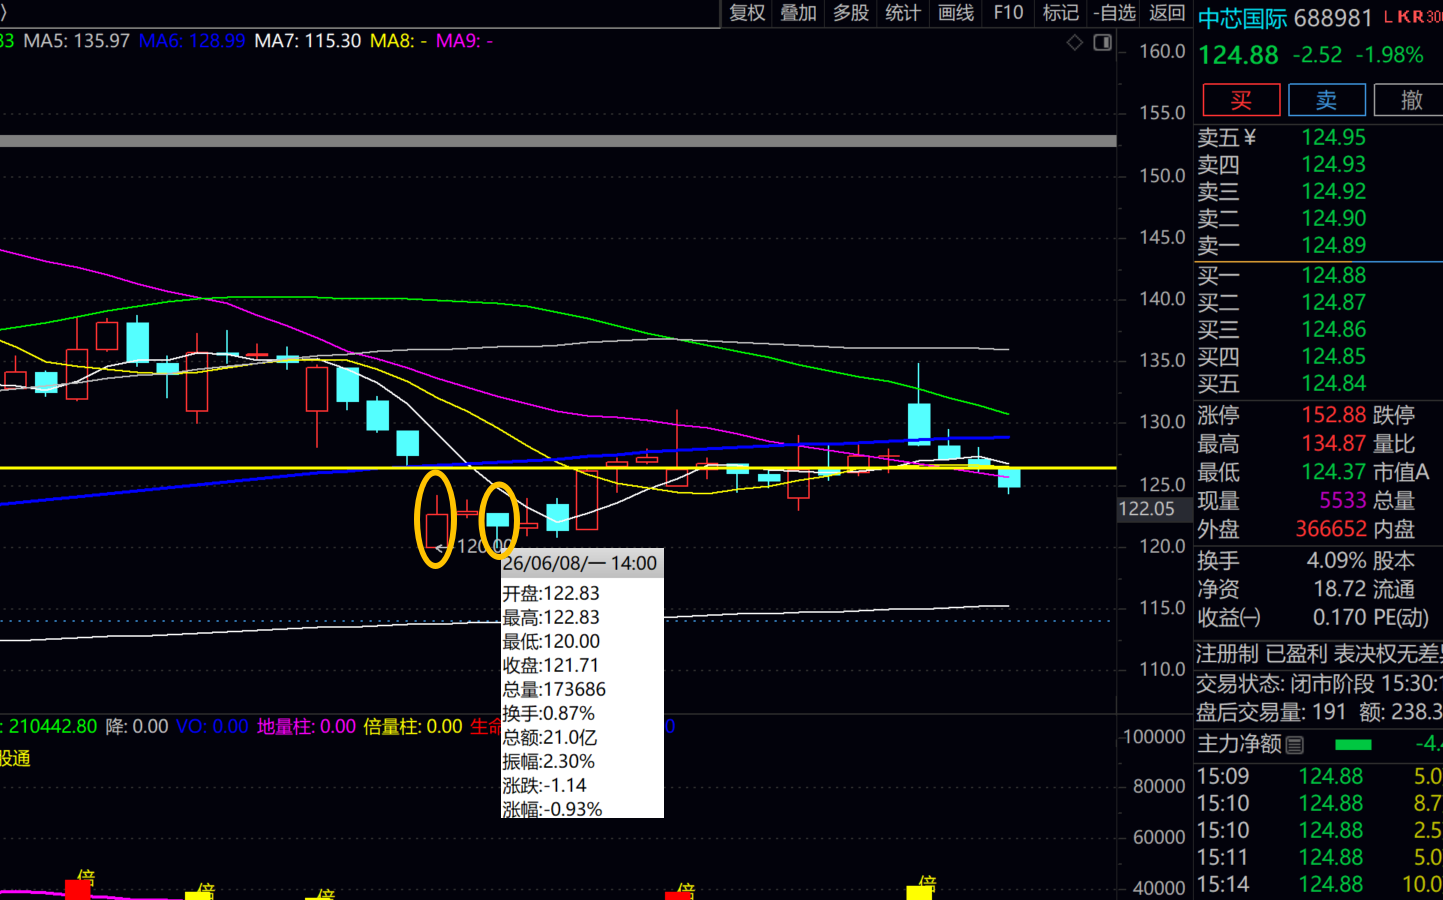Open the 统计 statistics menu
1443x900 pixels.
[x=903, y=13]
